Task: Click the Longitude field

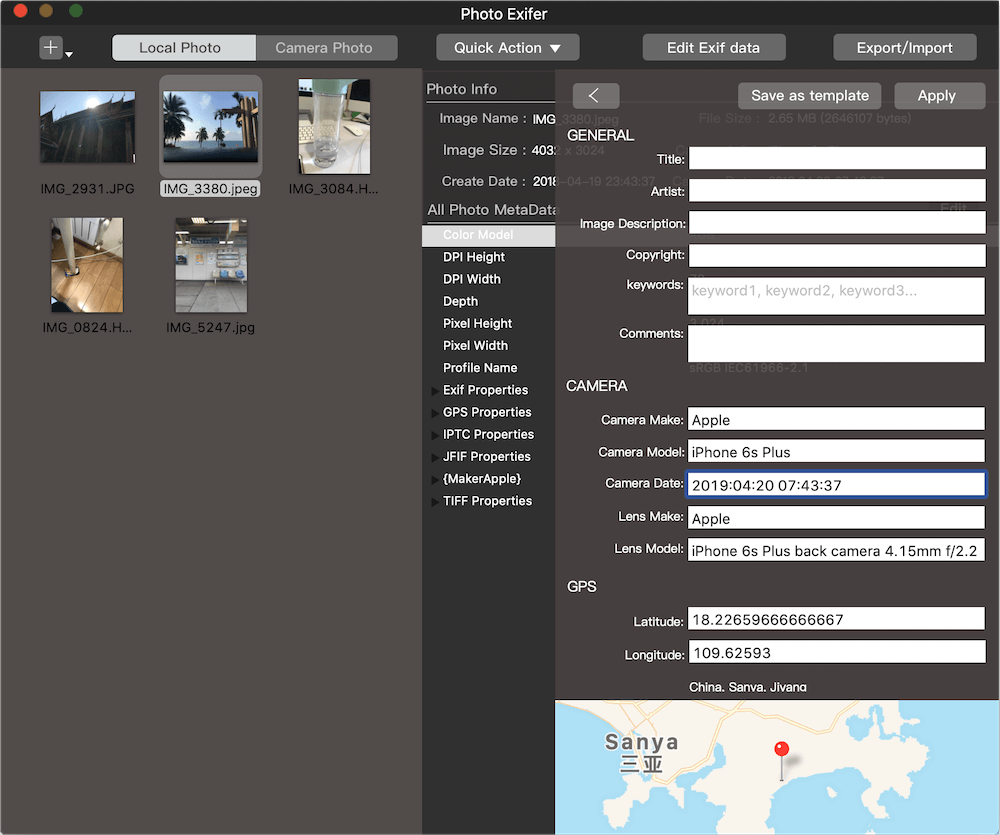Action: [836, 652]
